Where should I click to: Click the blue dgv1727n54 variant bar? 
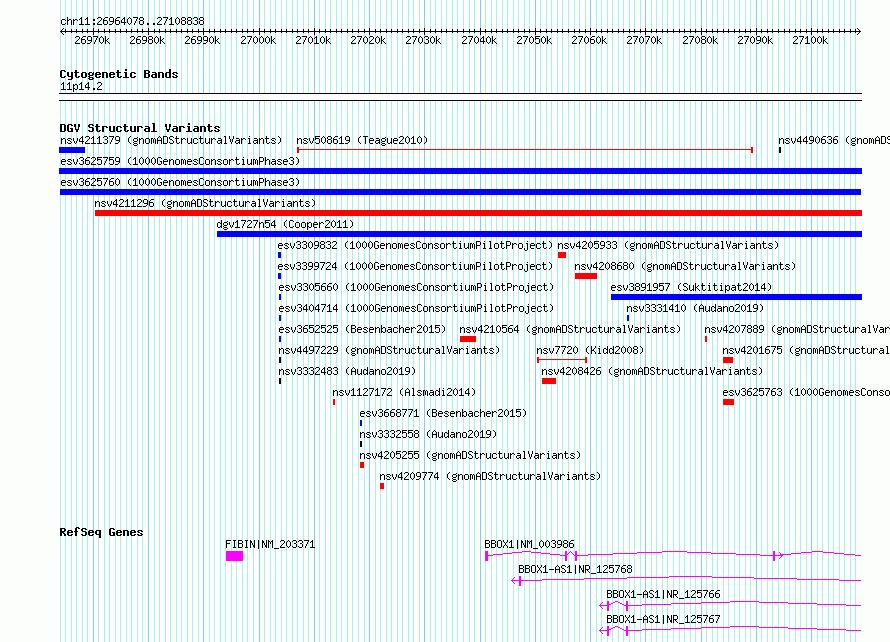tap(539, 234)
